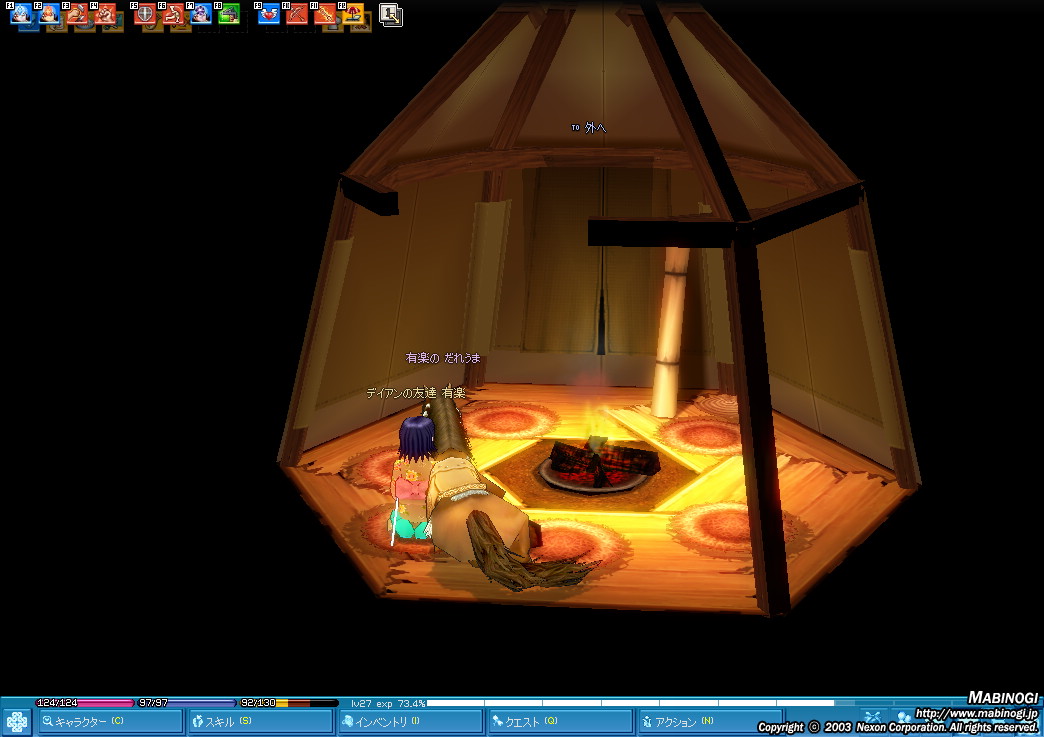This screenshot has width=1044, height=737.
Task: Activate the F5 shield Defense skill
Action: click(x=145, y=13)
